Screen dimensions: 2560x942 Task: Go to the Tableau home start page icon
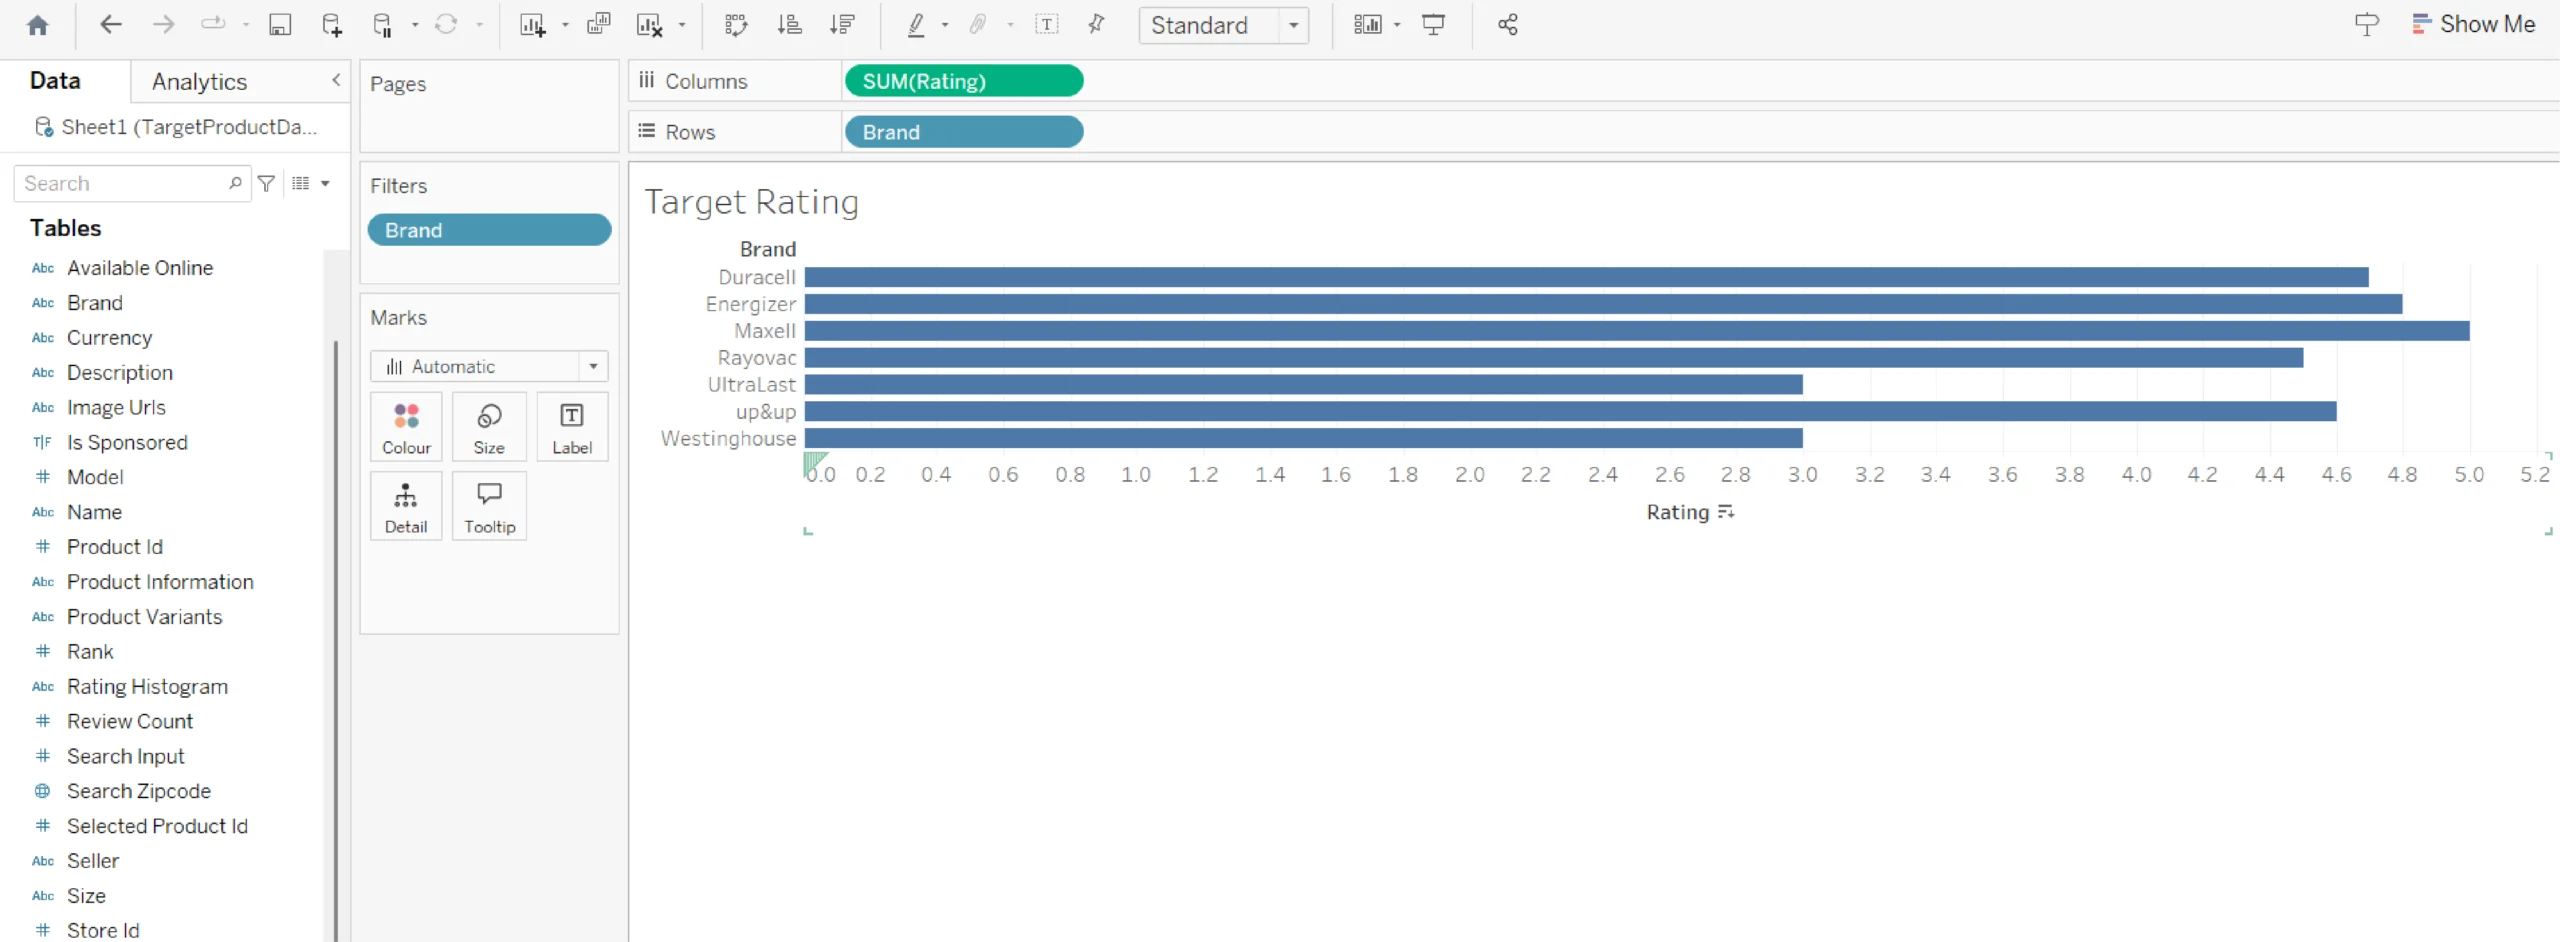pyautogui.click(x=38, y=25)
